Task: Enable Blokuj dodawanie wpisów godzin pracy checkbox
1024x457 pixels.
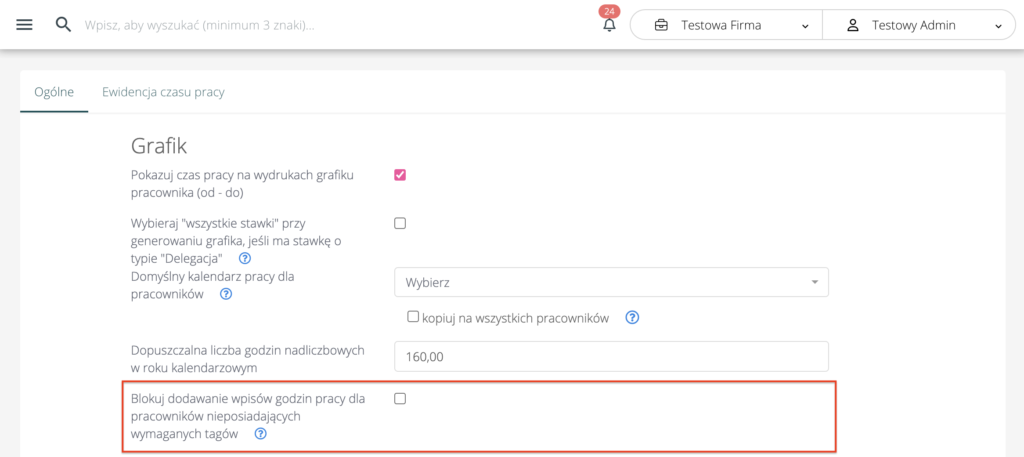Action: click(400, 398)
